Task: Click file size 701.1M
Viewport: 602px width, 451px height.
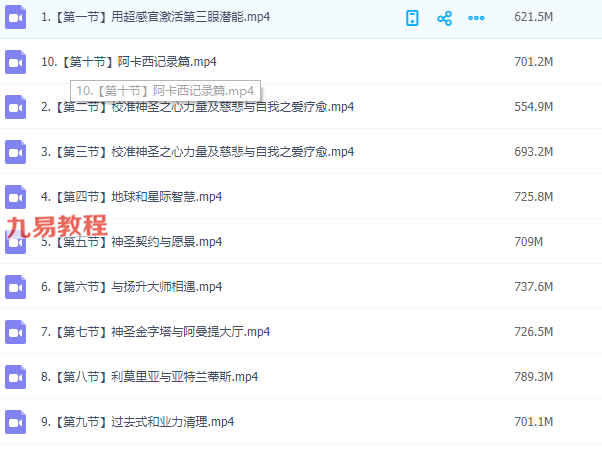Action: point(533,422)
